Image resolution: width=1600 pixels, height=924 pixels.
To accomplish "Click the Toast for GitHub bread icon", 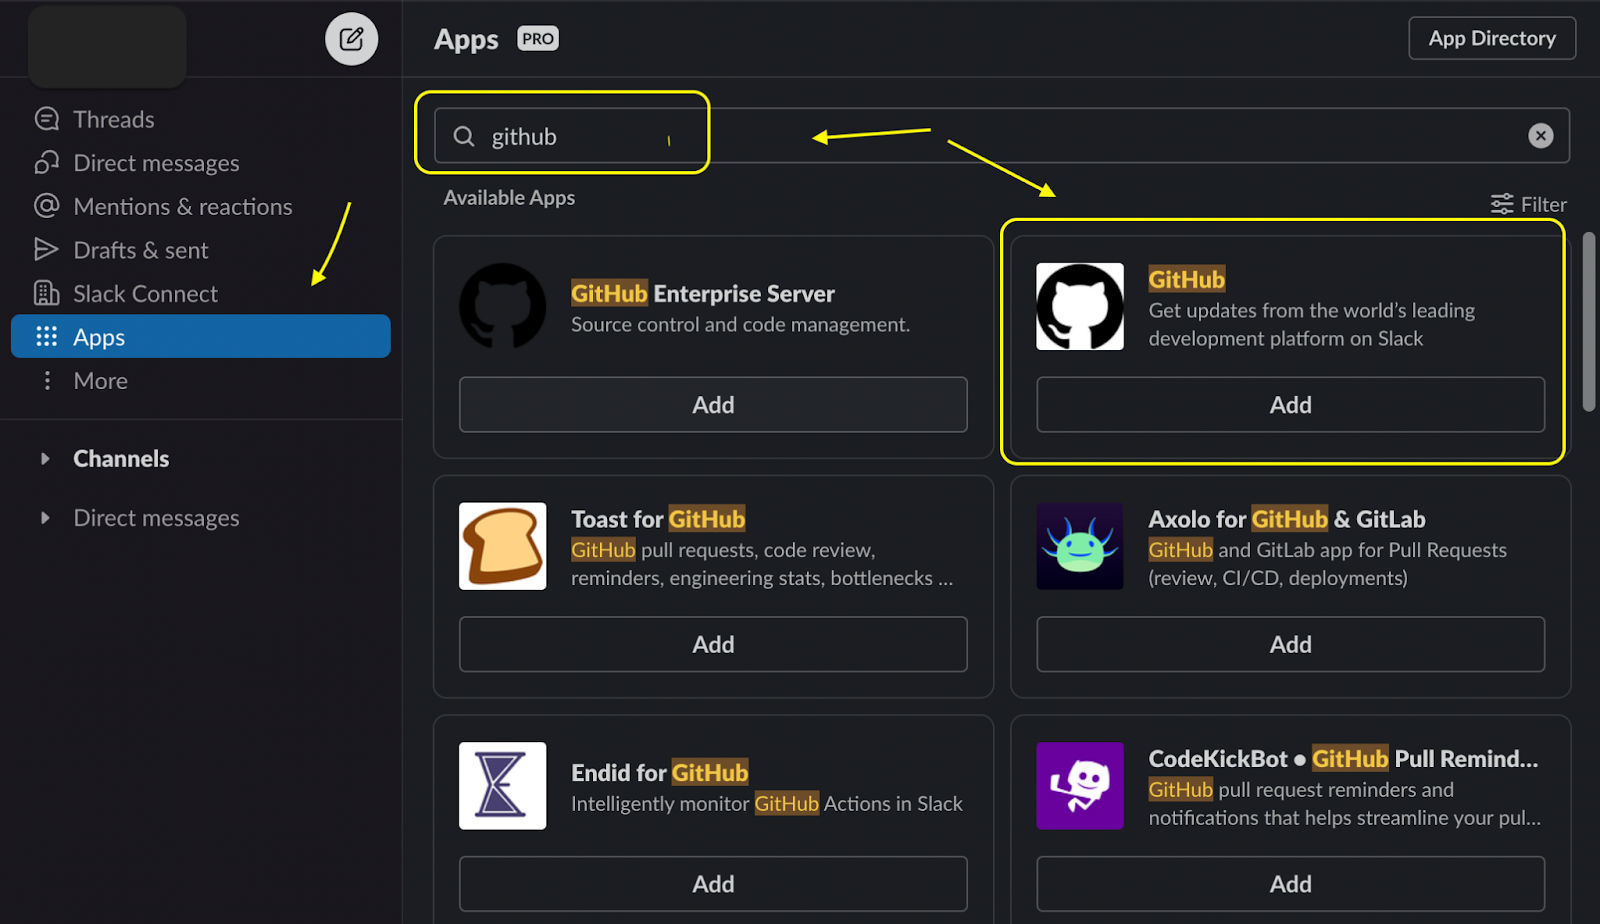I will (503, 546).
